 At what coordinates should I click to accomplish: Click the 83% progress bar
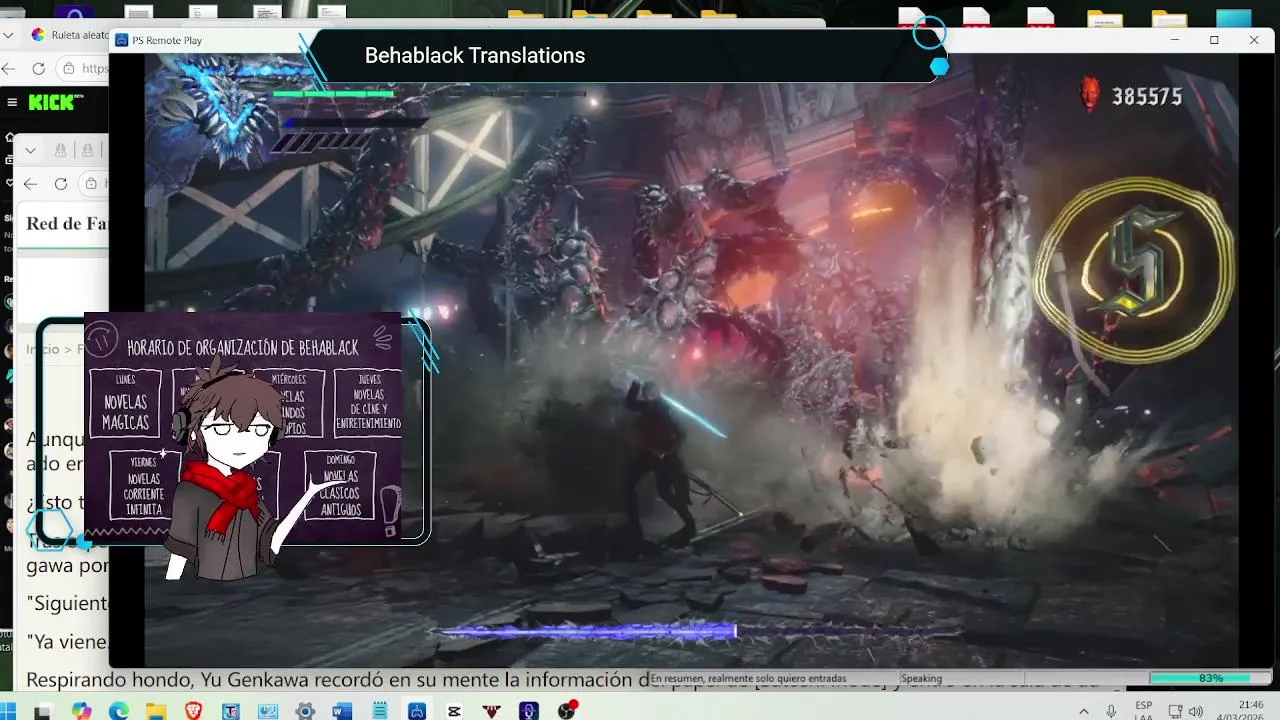[x=1210, y=678]
